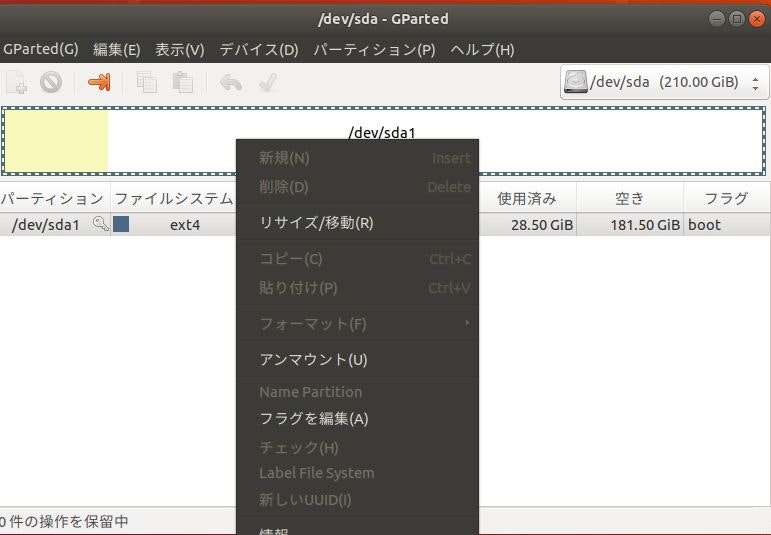
Task: Open the 表示(V) menu
Action: click(x=179, y=49)
